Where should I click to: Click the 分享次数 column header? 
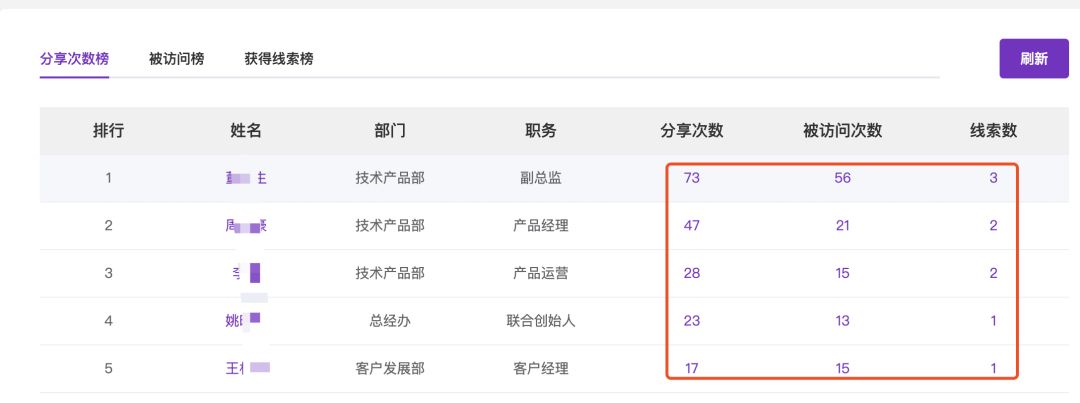(x=692, y=131)
